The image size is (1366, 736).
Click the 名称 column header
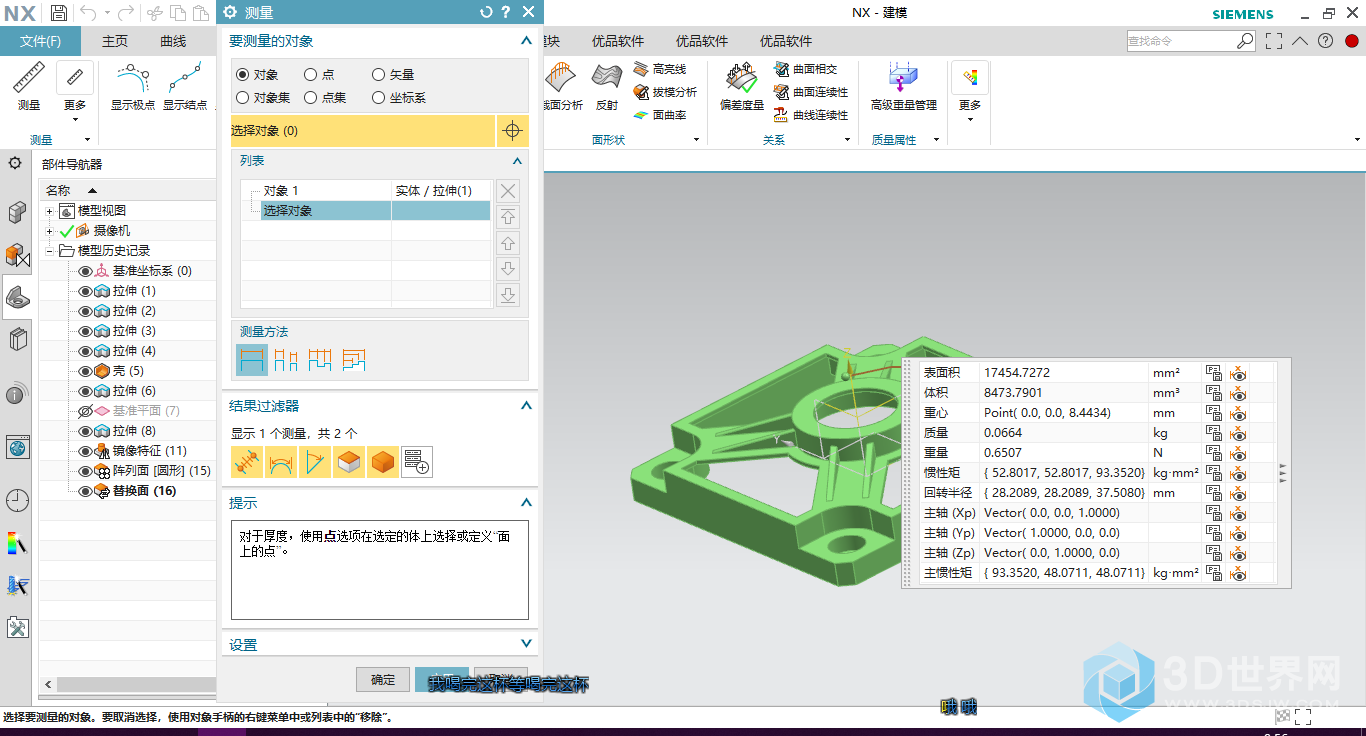(127, 190)
